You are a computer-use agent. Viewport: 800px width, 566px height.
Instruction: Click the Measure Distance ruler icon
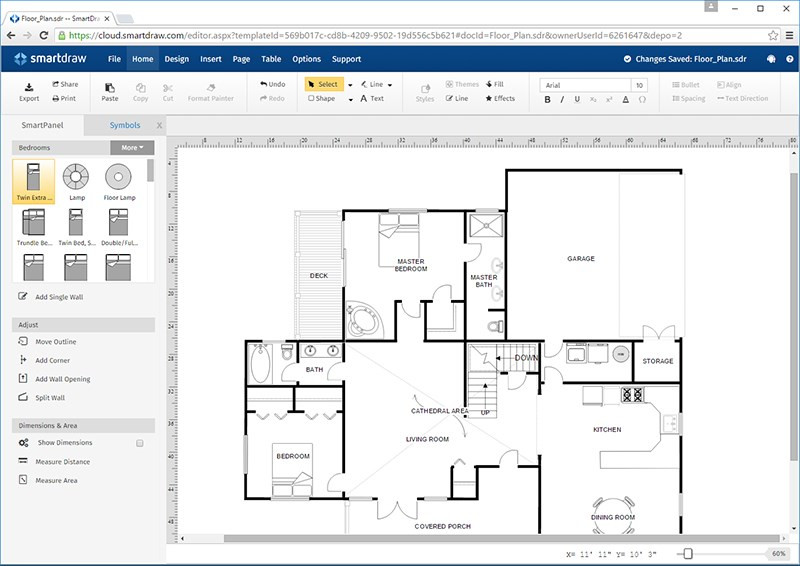23,462
